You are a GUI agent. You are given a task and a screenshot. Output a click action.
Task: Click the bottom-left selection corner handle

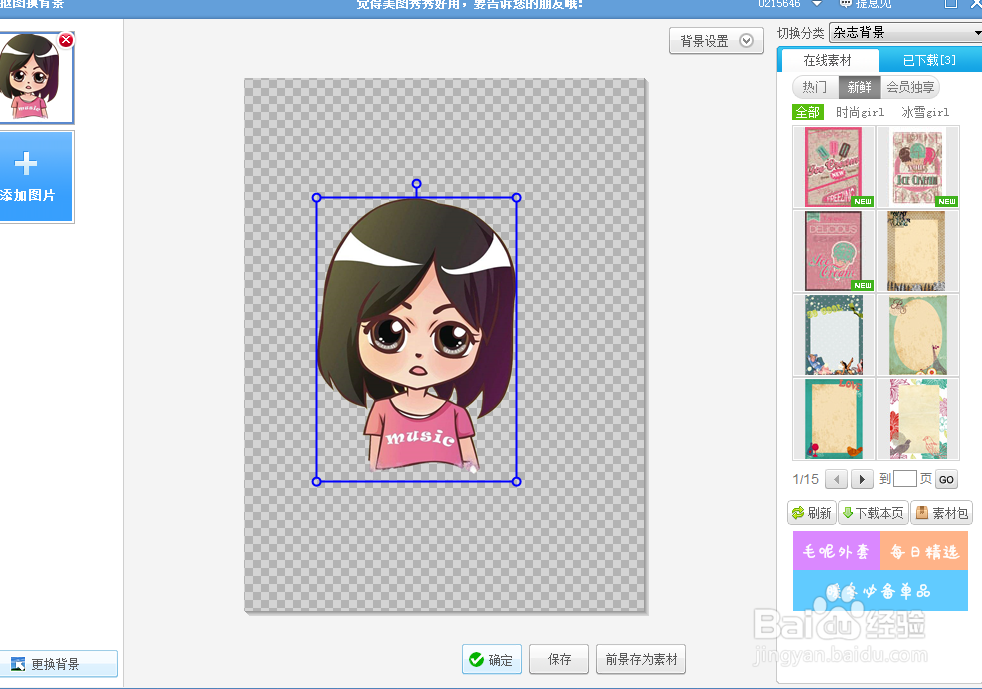tap(316, 482)
